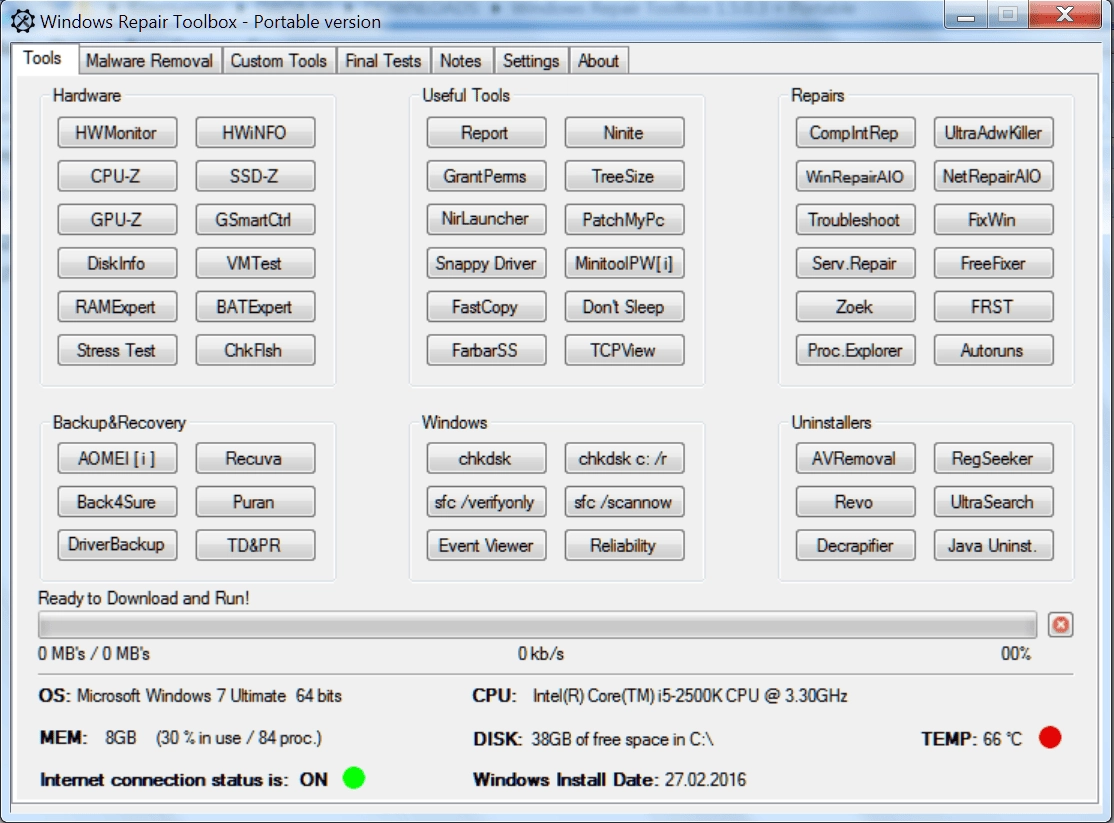Switch to the Malware Removal tab
The height and width of the screenshot is (823, 1114).
(x=149, y=61)
